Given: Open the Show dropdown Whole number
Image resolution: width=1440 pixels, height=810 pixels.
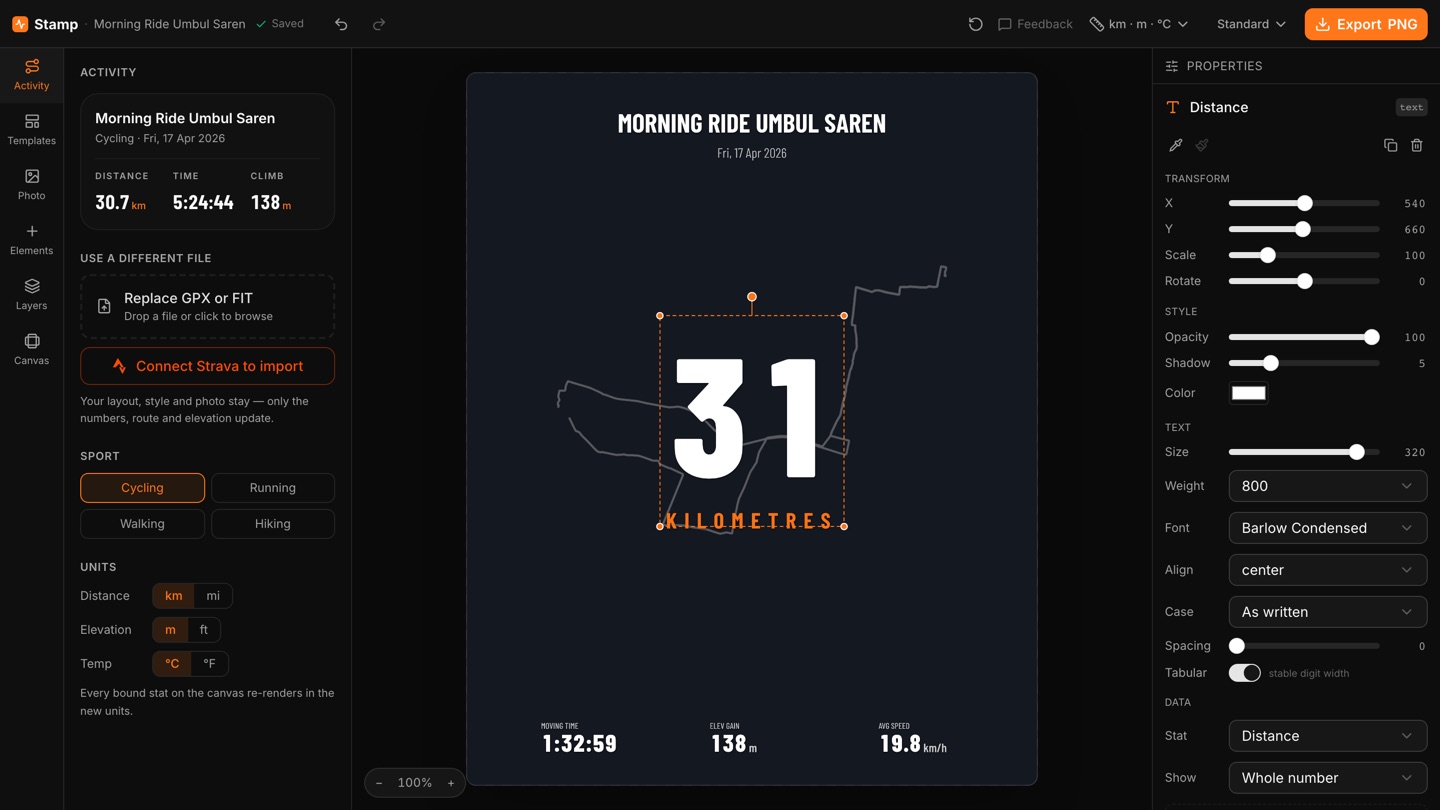Looking at the screenshot, I should [x=1327, y=778].
